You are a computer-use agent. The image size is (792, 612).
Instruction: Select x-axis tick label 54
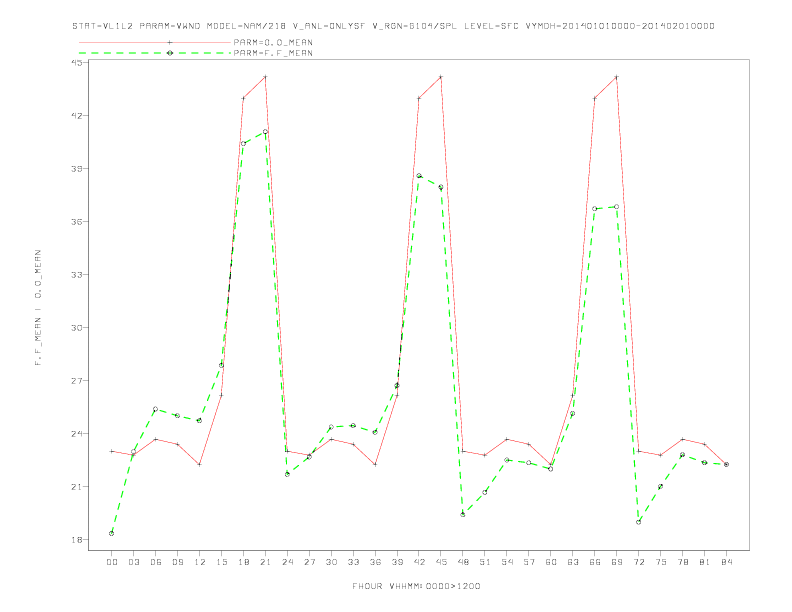coord(507,562)
